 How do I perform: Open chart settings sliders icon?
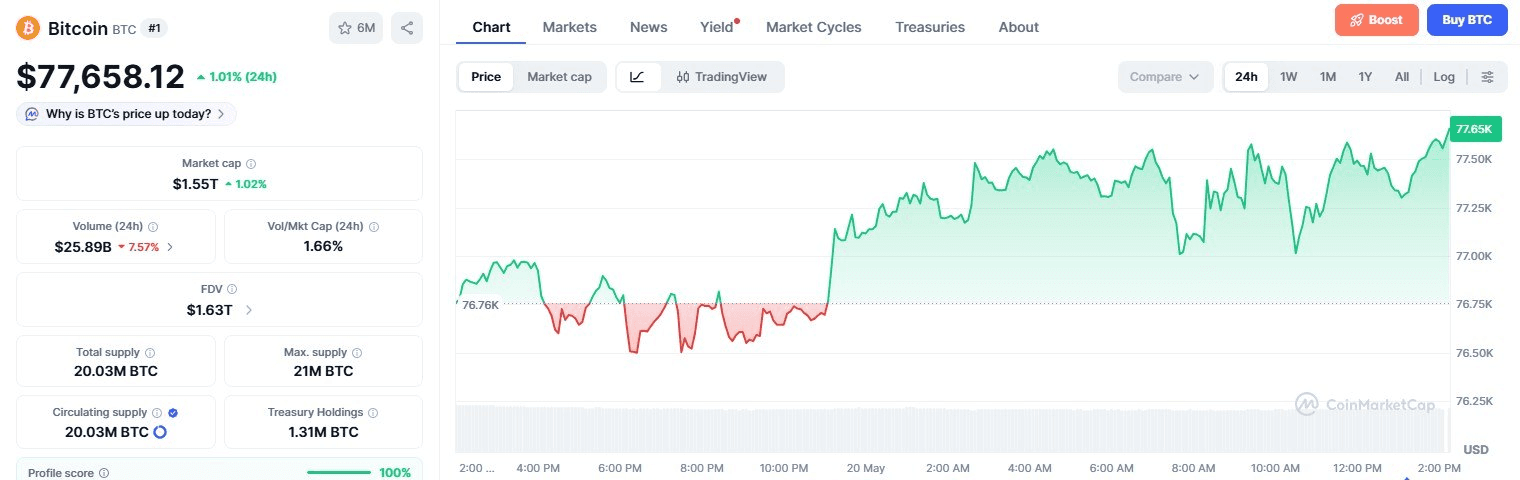1487,77
